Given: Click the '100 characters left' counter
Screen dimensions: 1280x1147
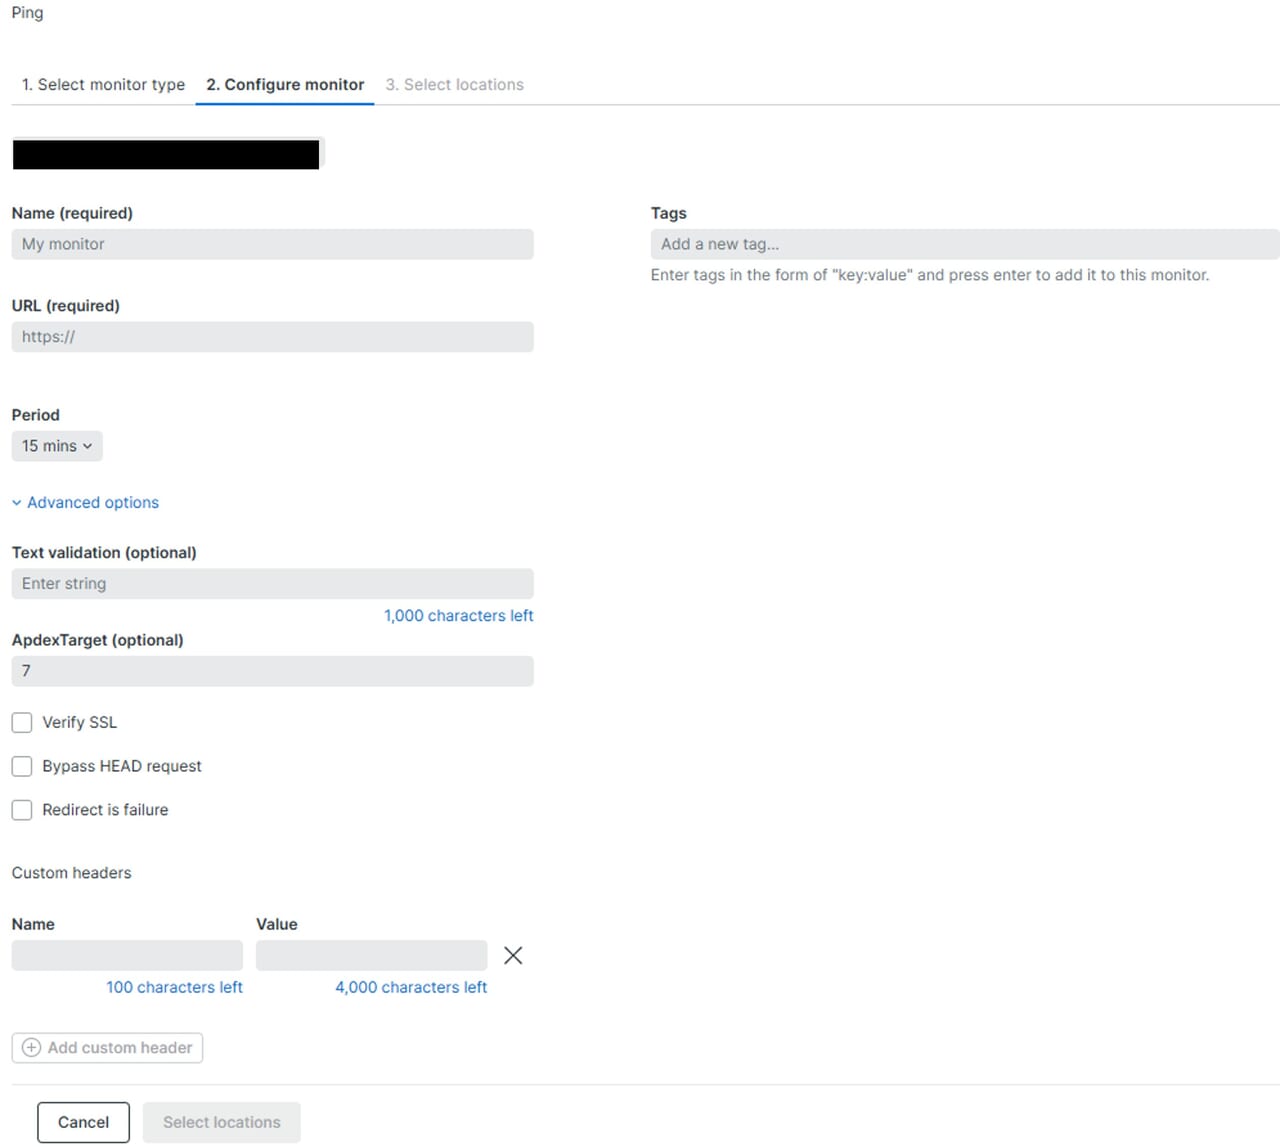Looking at the screenshot, I should (175, 987).
